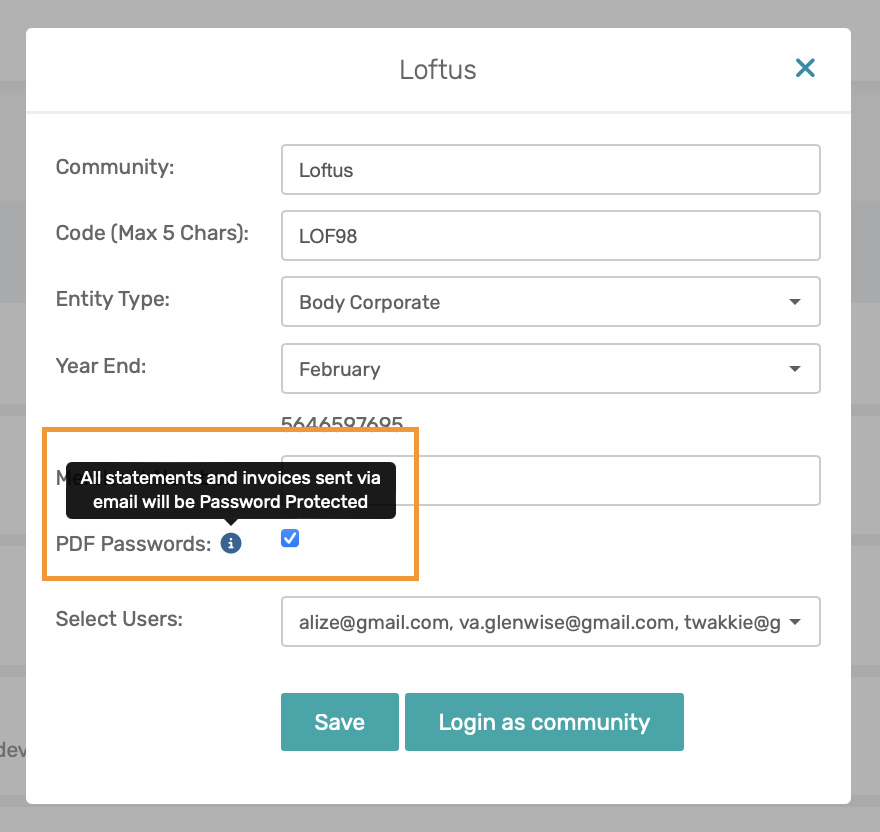Screen dimensions: 880x832
Task: Click the X to close the Loftus dialog
Action: click(x=805, y=68)
